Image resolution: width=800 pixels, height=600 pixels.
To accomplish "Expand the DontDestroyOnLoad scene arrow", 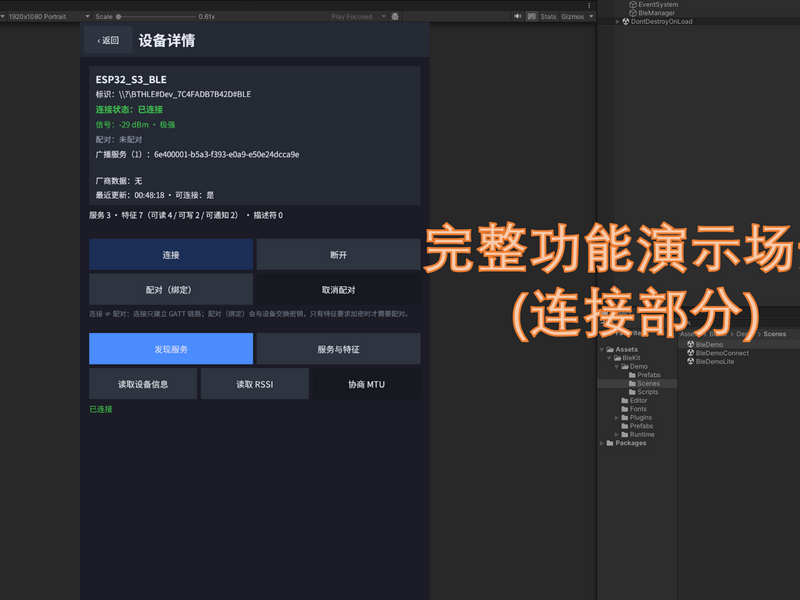I will click(x=617, y=21).
